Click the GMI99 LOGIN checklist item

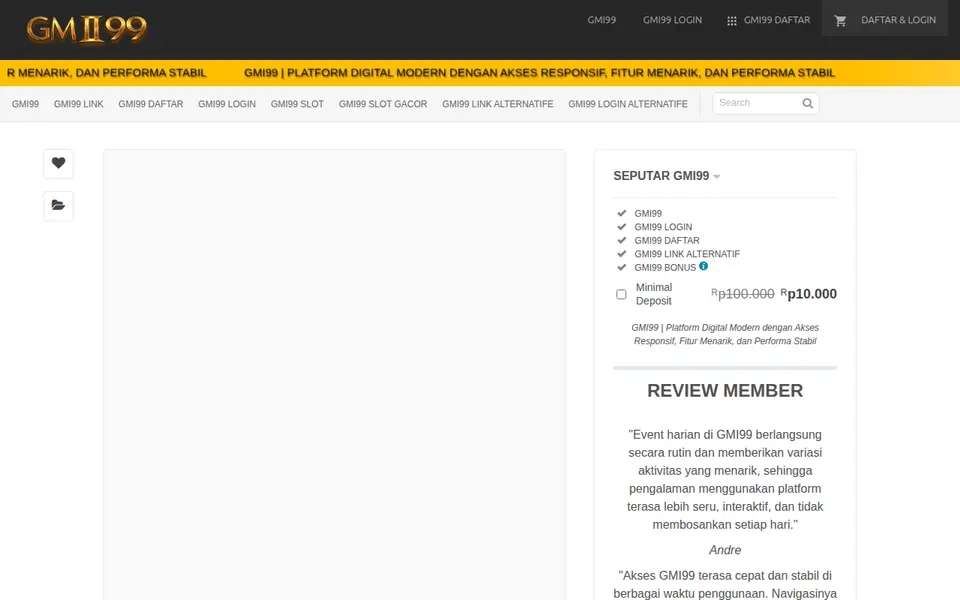coord(663,227)
